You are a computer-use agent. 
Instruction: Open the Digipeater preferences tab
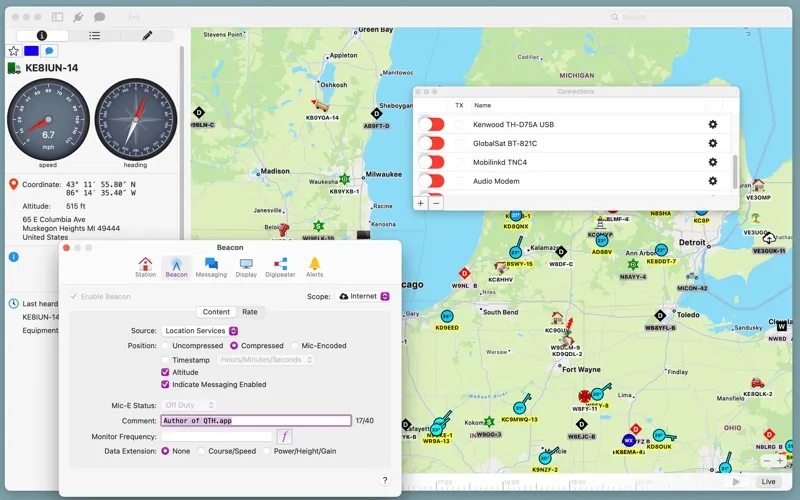pos(280,267)
